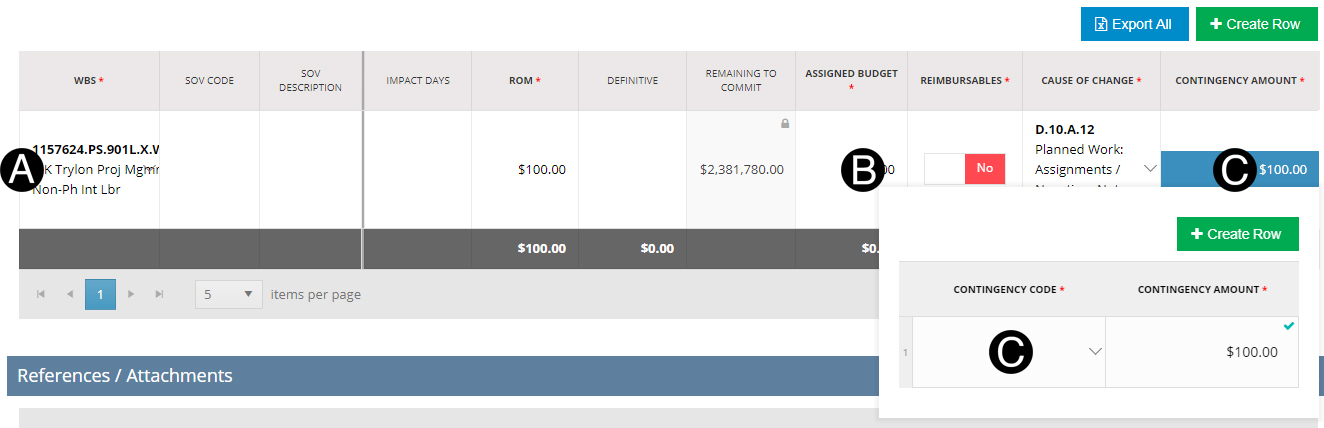This screenshot has width=1324, height=428.
Task: Open the Contingency Code dropdown in popup
Action: [1095, 352]
